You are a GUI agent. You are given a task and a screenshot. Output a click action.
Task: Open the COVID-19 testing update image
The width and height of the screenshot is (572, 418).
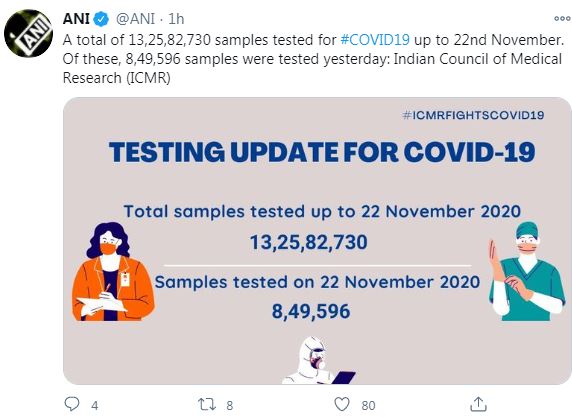coord(317,241)
